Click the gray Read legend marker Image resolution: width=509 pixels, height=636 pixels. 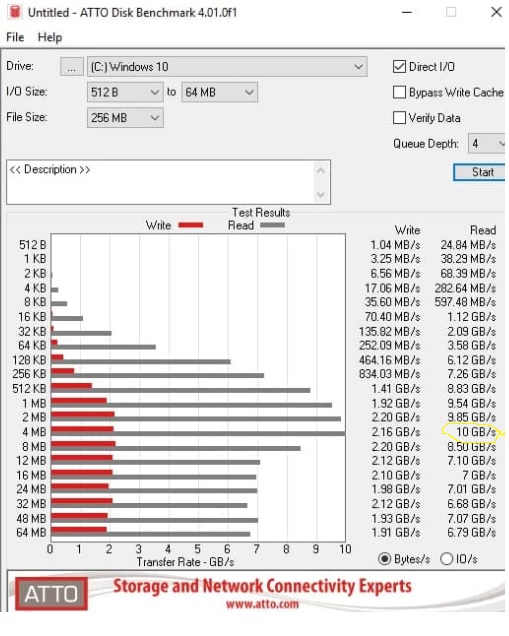point(272,225)
